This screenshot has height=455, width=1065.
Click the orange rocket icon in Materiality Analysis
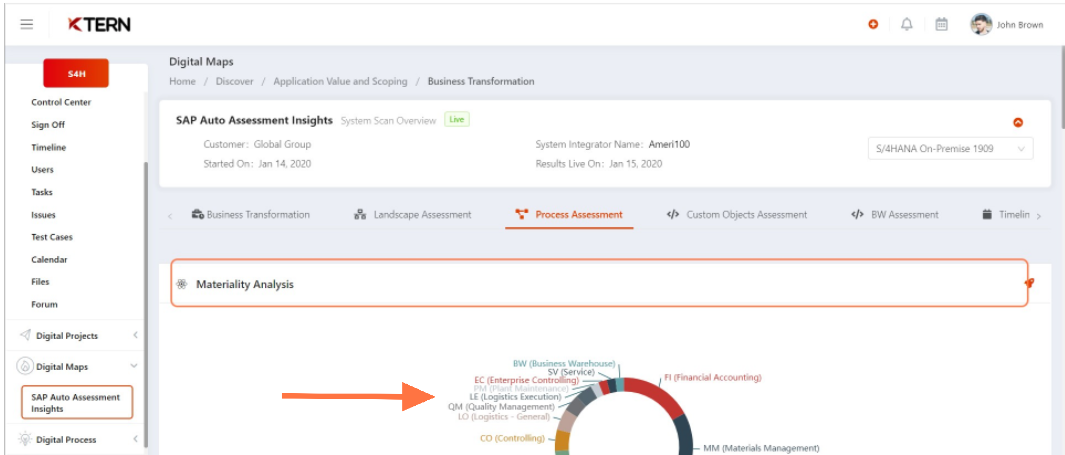[1029, 283]
